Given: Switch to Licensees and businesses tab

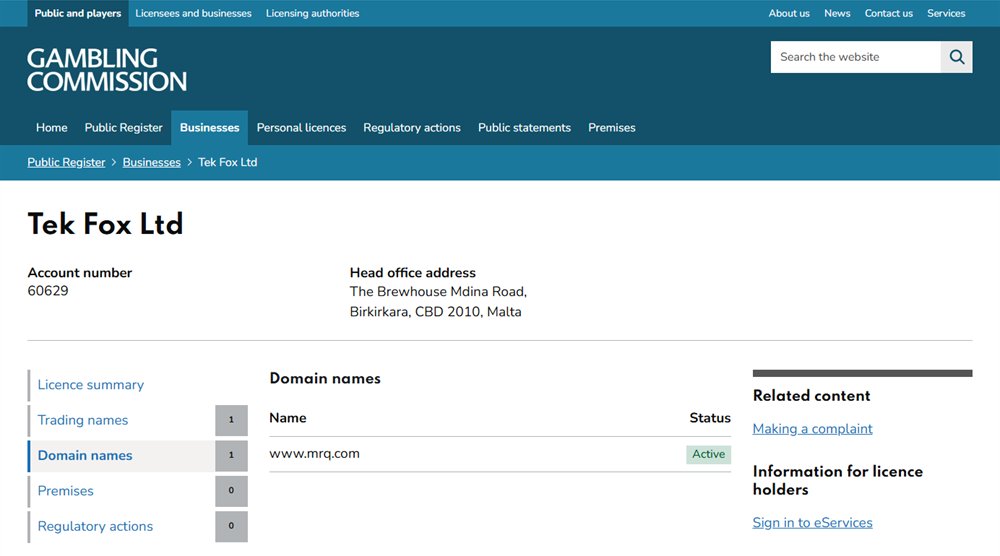Looking at the screenshot, I should click(x=193, y=13).
